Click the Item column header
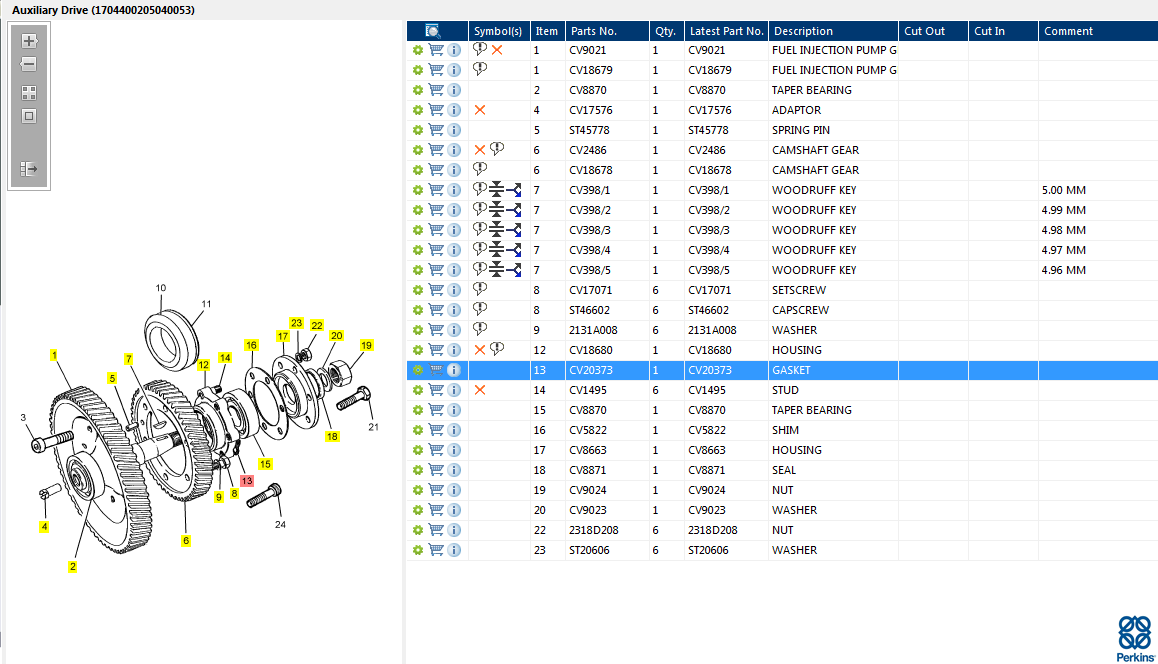This screenshot has height=664, width=1158. [546, 31]
